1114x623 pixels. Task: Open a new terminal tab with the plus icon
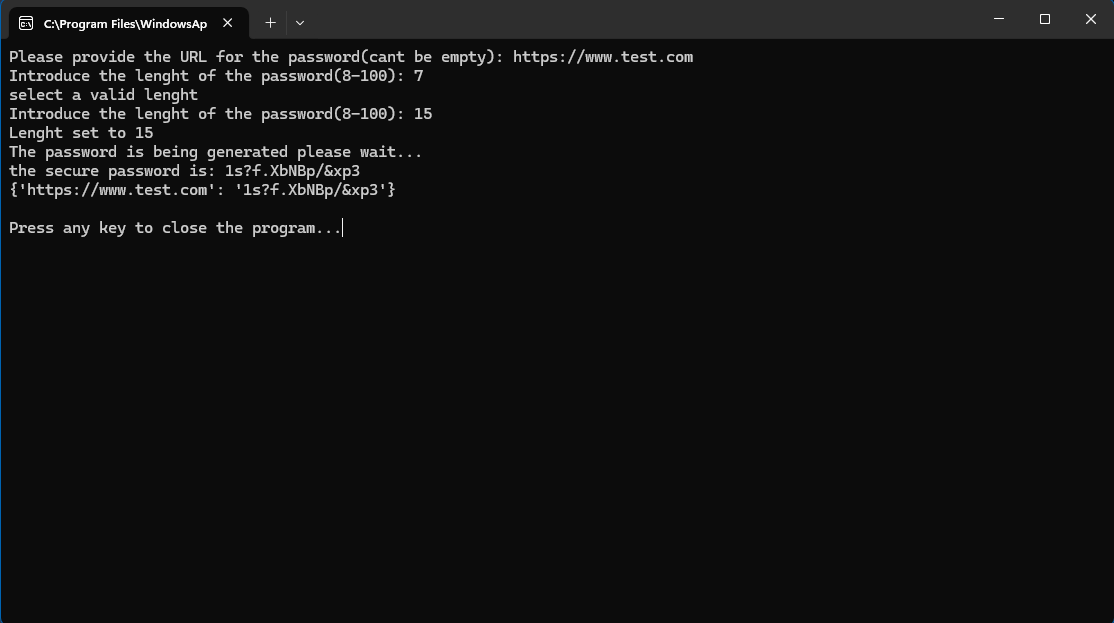(x=270, y=22)
